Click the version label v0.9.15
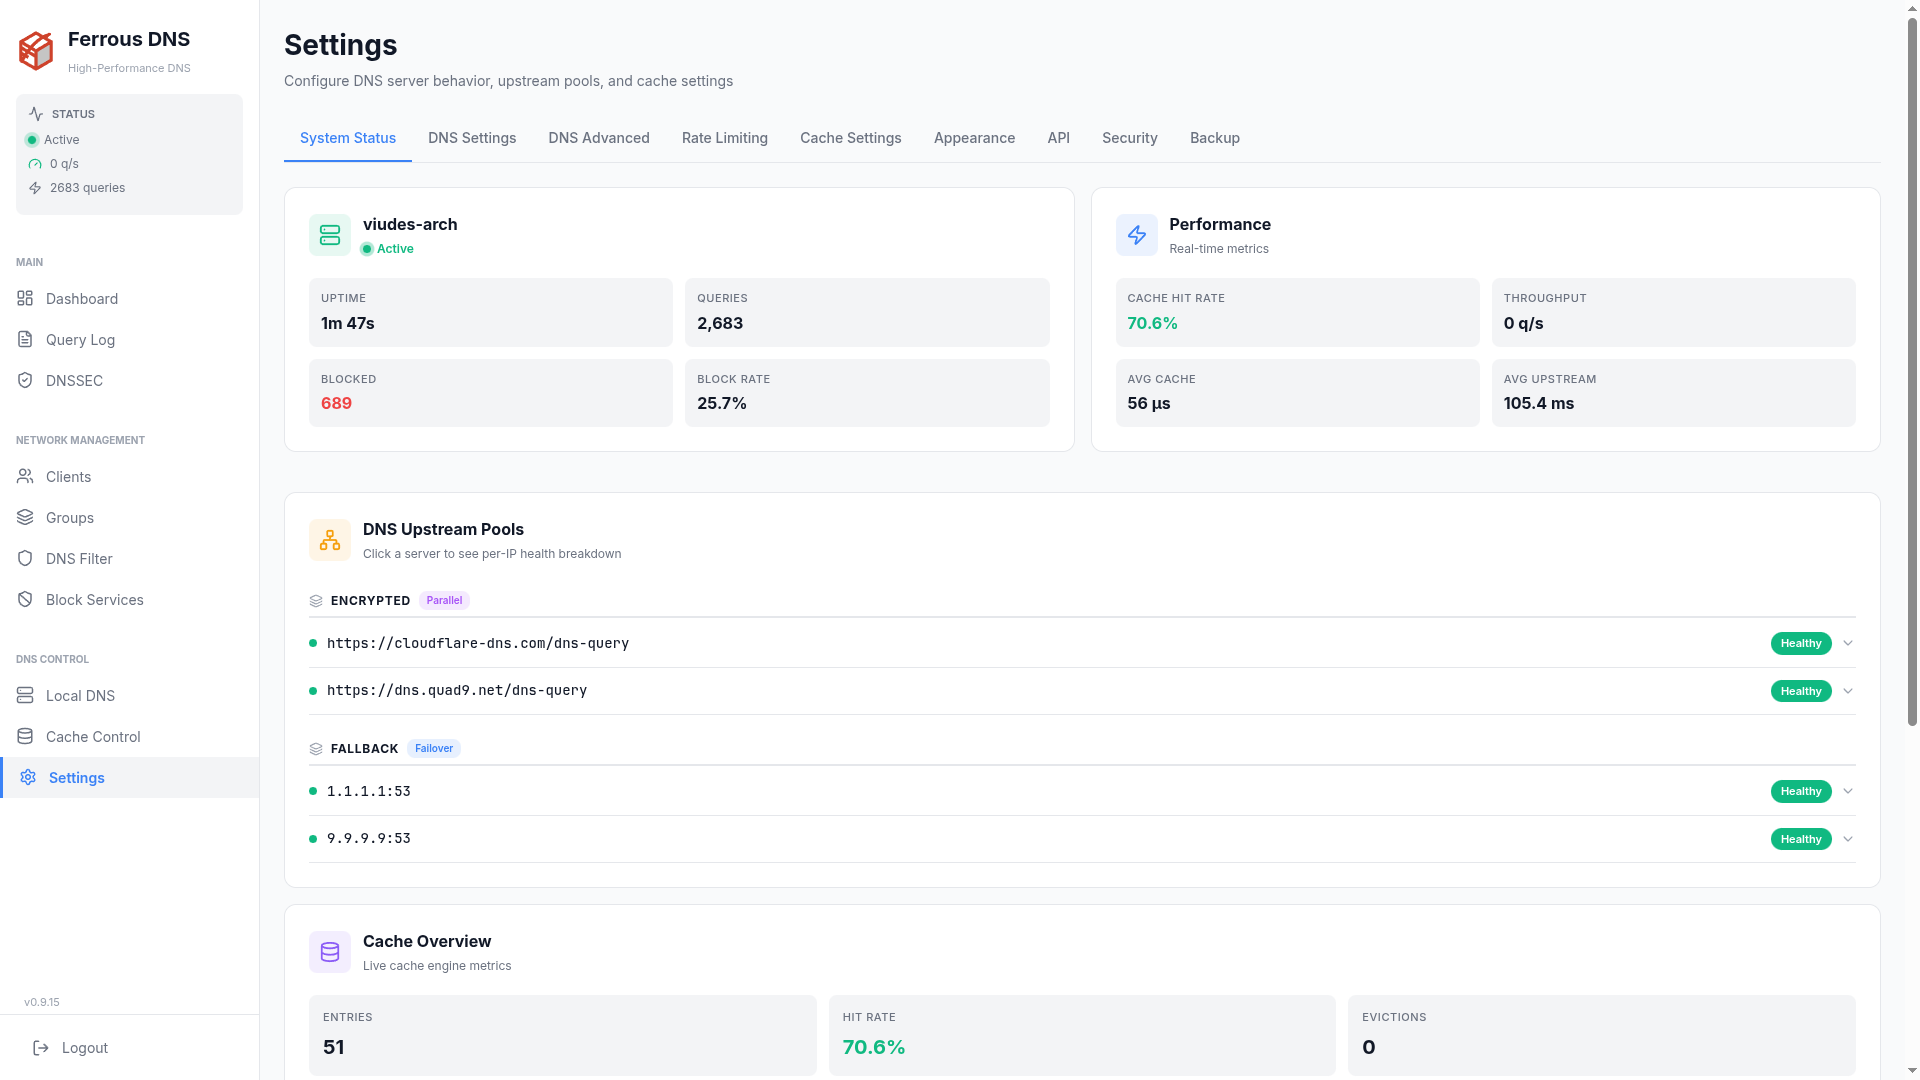Image resolution: width=1920 pixels, height=1080 pixels. click(42, 1002)
